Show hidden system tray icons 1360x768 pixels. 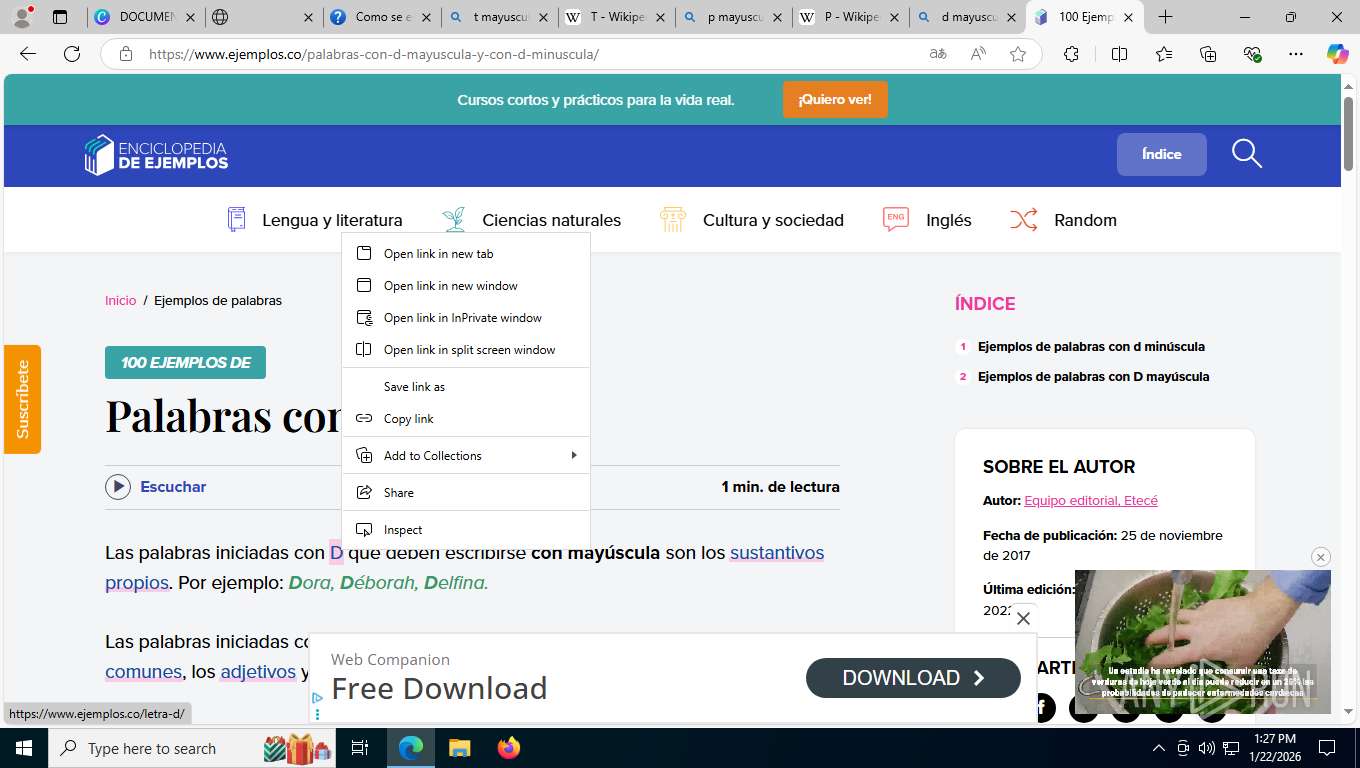(1159, 748)
